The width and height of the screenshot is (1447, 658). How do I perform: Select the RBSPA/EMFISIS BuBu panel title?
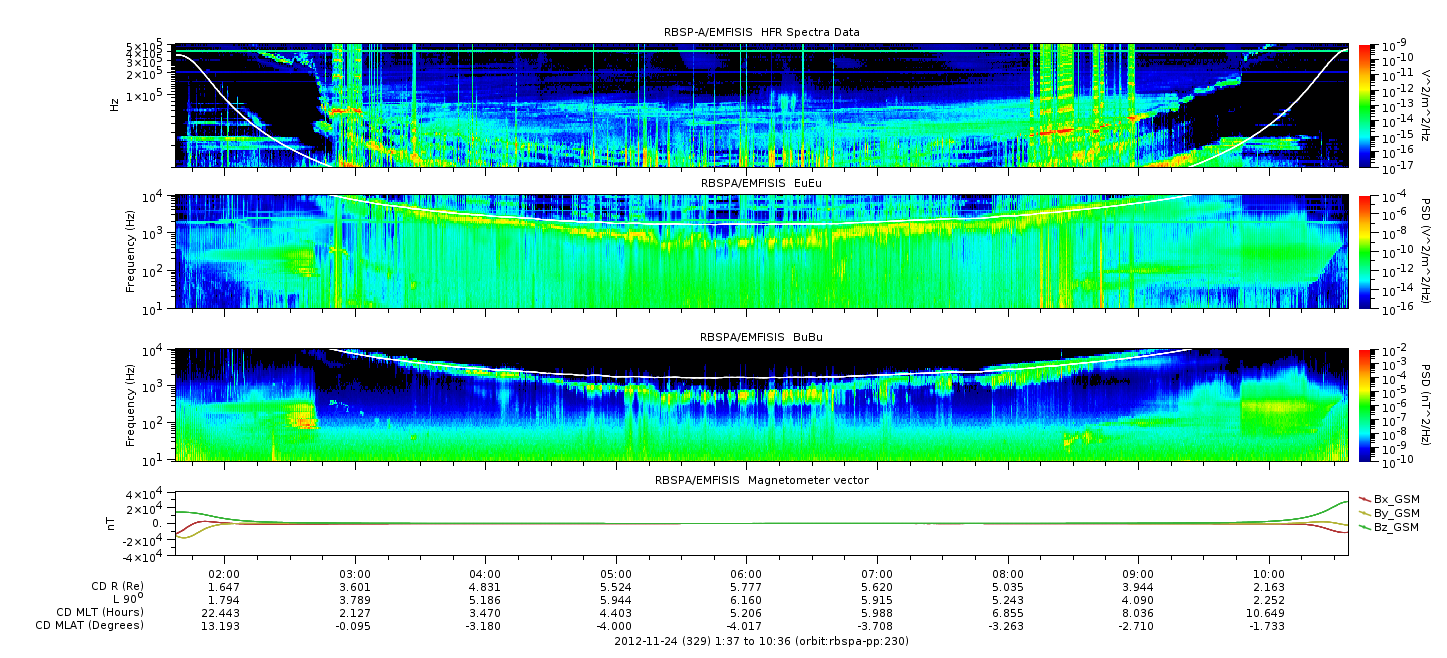pos(761,338)
